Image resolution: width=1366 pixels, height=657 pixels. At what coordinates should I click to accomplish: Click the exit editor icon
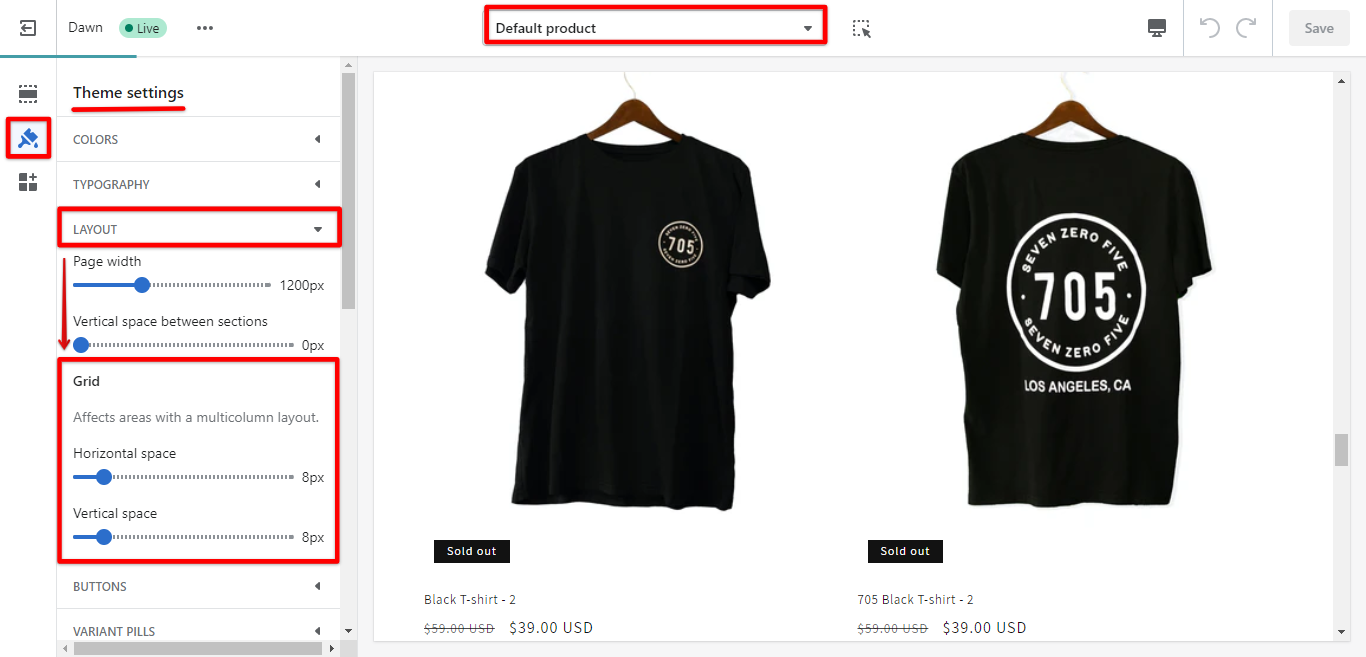pos(28,28)
